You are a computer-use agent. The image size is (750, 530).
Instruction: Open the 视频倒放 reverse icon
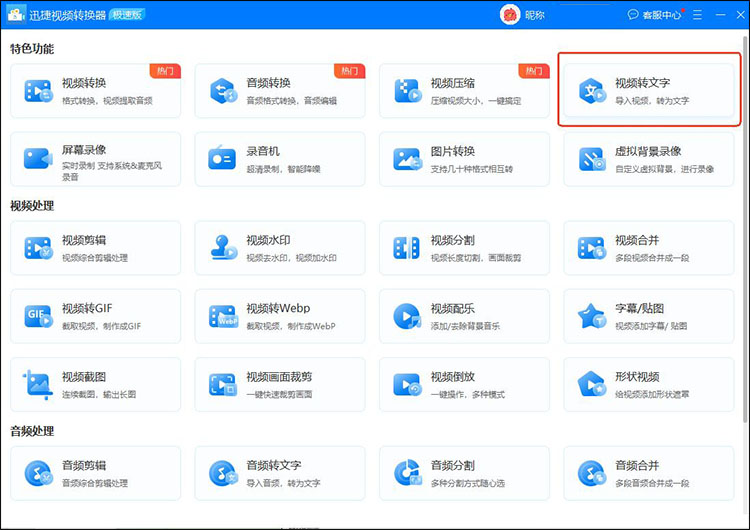point(407,385)
